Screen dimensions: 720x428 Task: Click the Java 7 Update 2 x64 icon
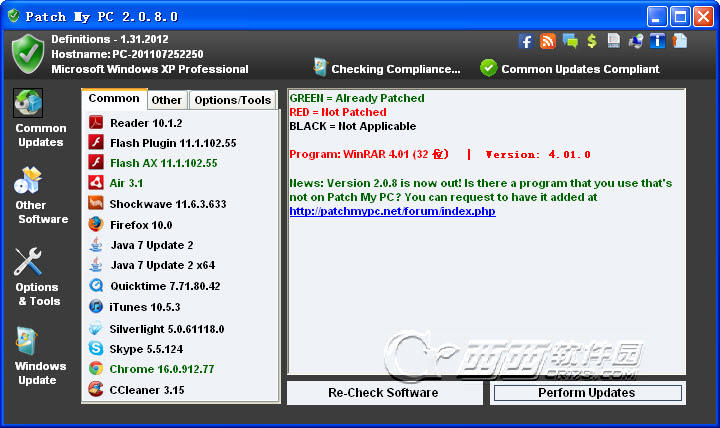(x=96, y=265)
